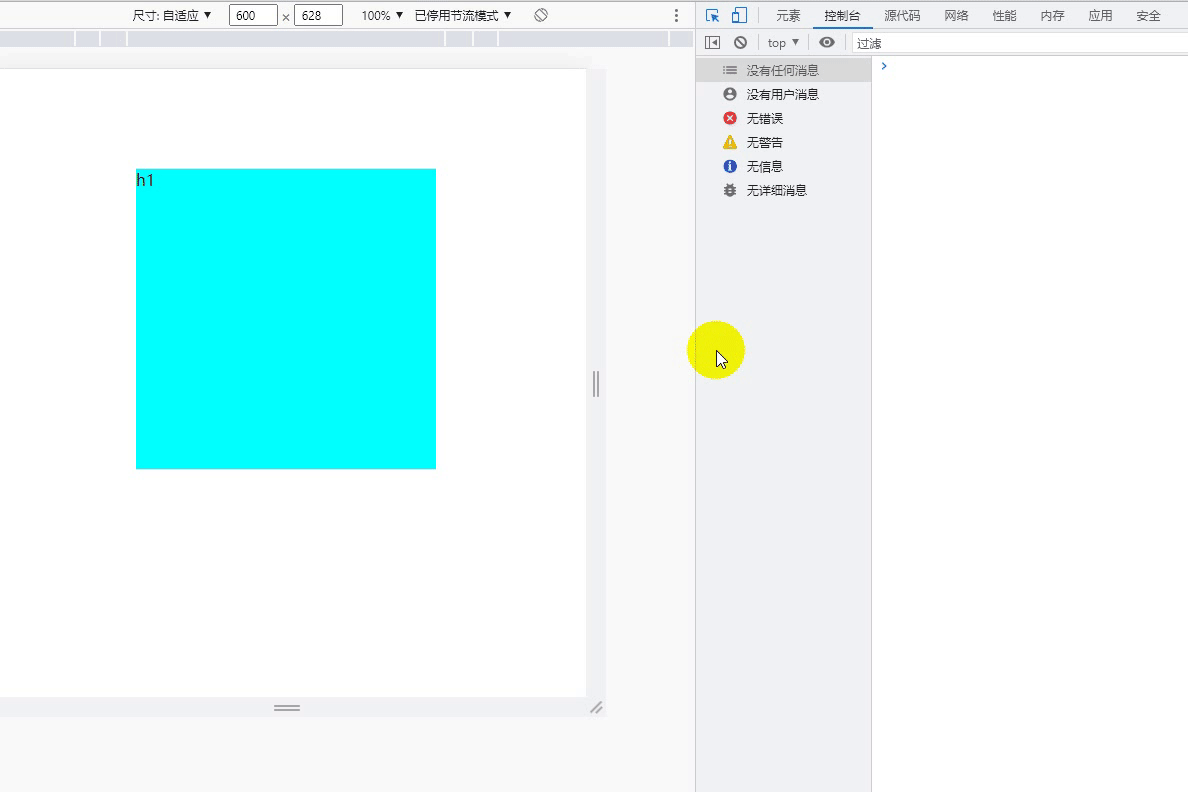
Task: Click the hide console sidebar icon
Action: coord(712,42)
